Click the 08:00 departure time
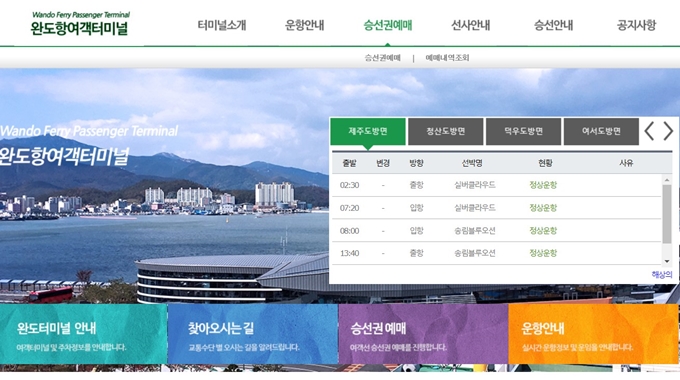Screen dimensions: 680x380 349,231
